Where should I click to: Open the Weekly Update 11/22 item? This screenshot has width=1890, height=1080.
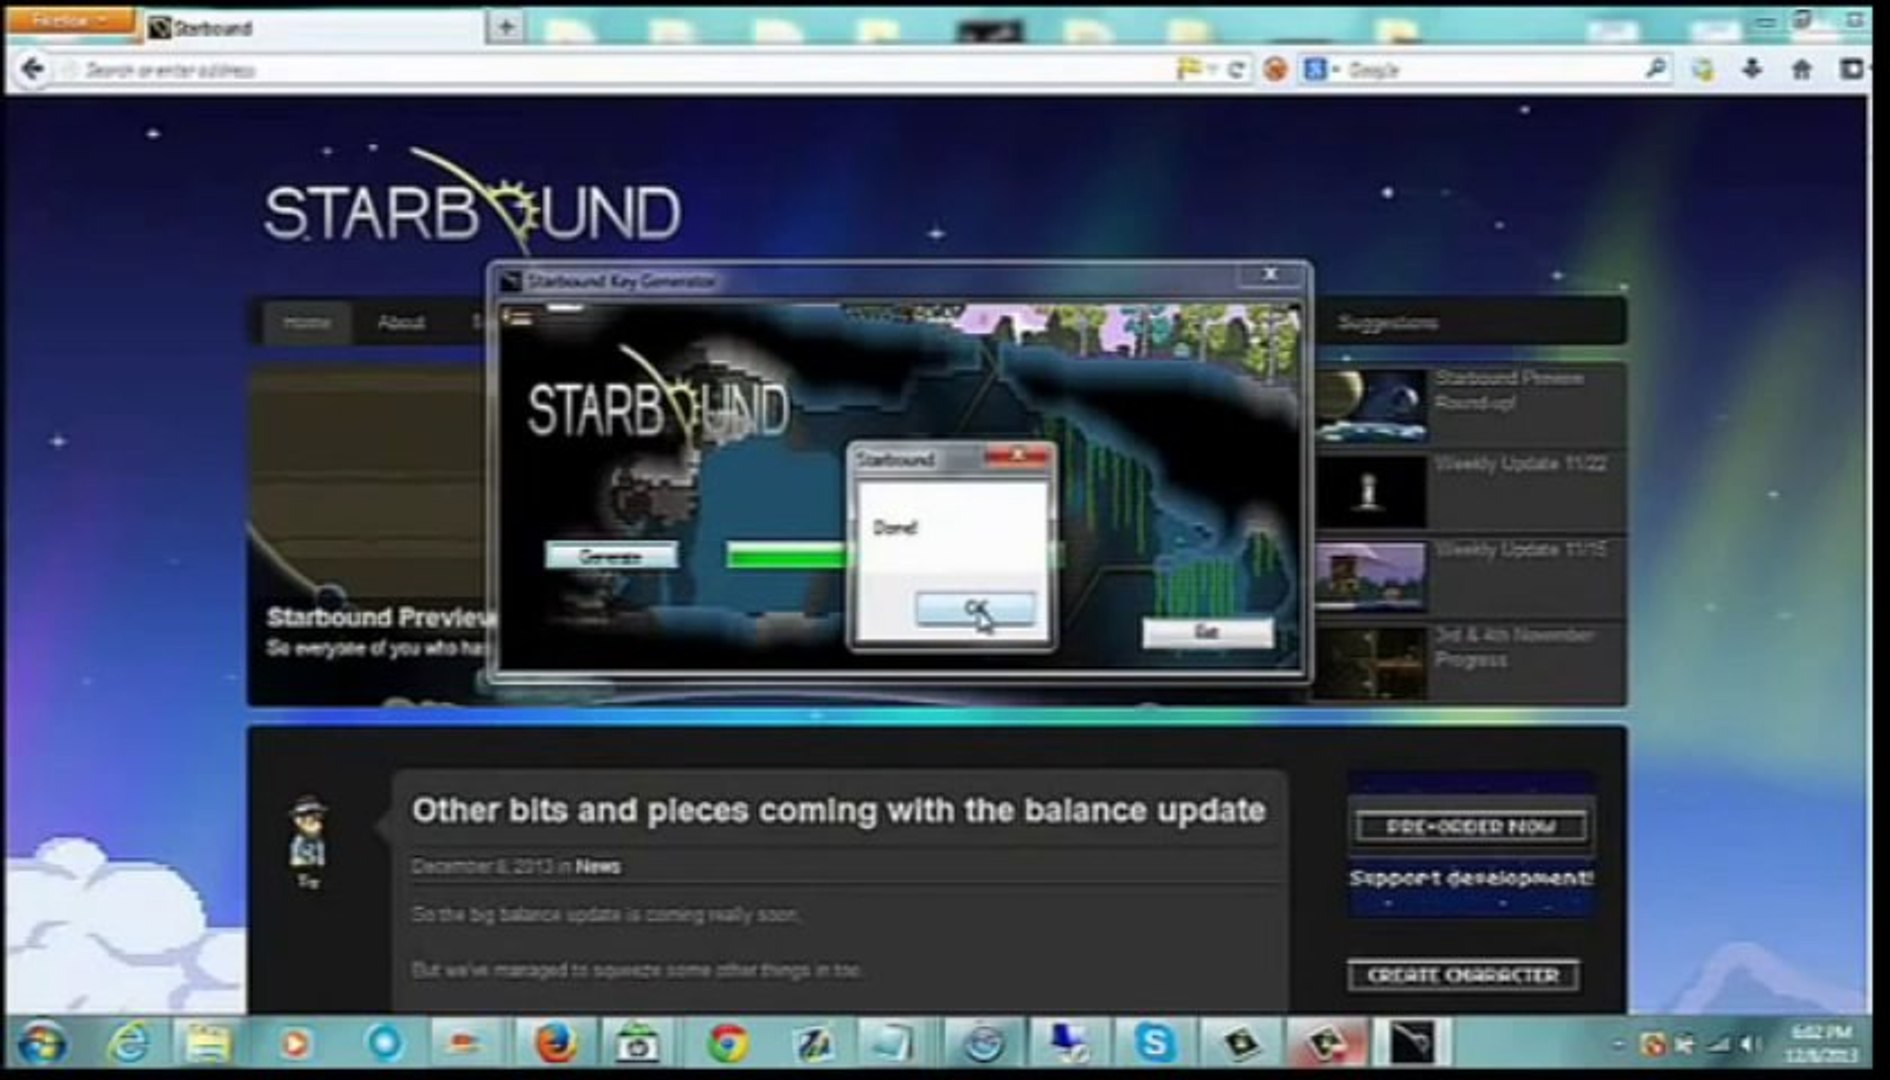pos(1470,491)
